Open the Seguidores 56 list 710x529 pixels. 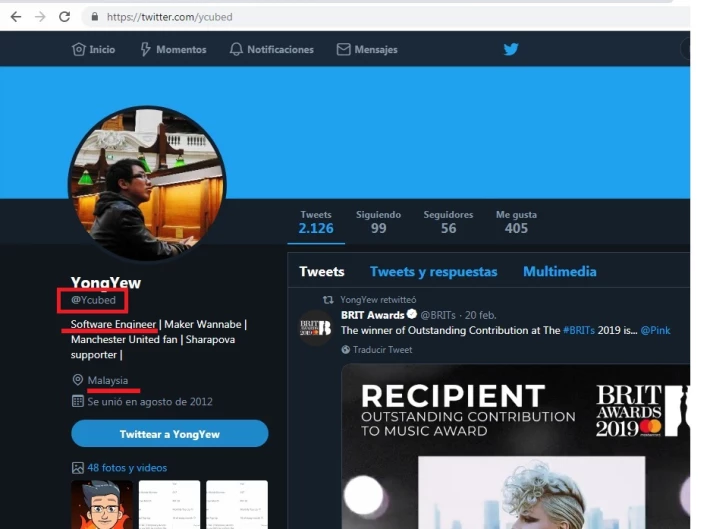tap(448, 222)
